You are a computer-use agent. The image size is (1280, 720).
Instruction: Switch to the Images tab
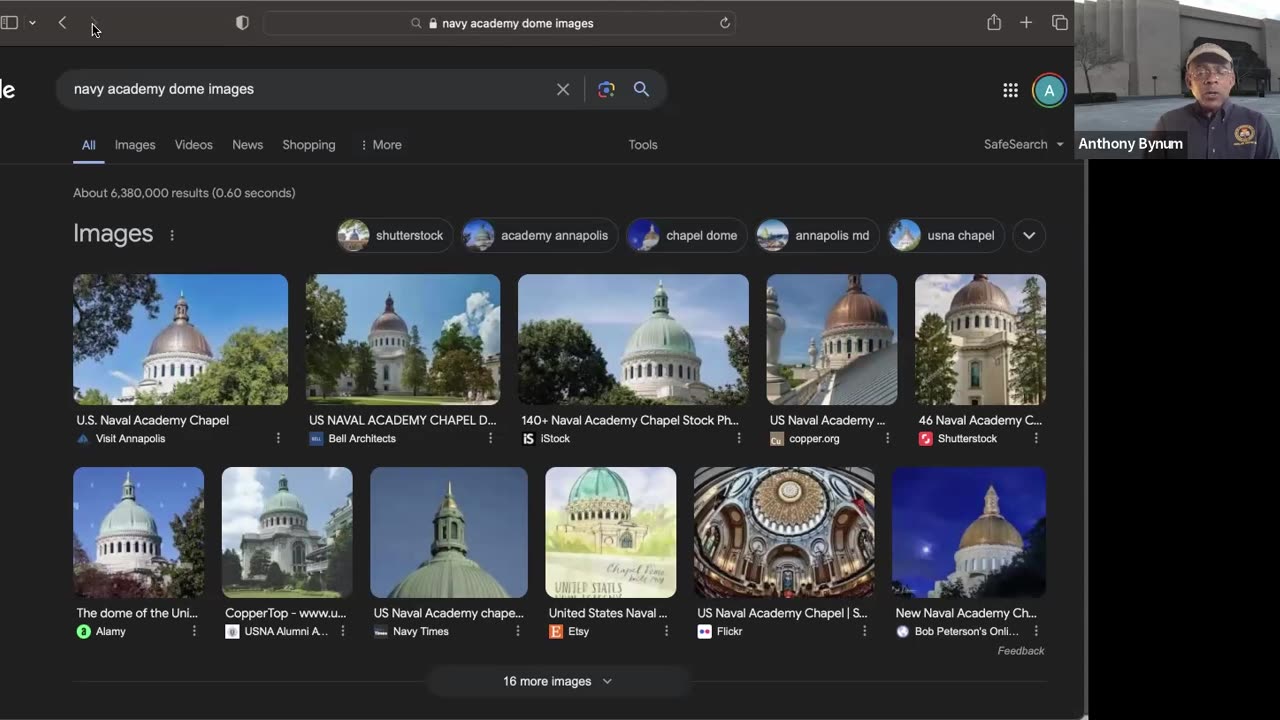coord(135,145)
